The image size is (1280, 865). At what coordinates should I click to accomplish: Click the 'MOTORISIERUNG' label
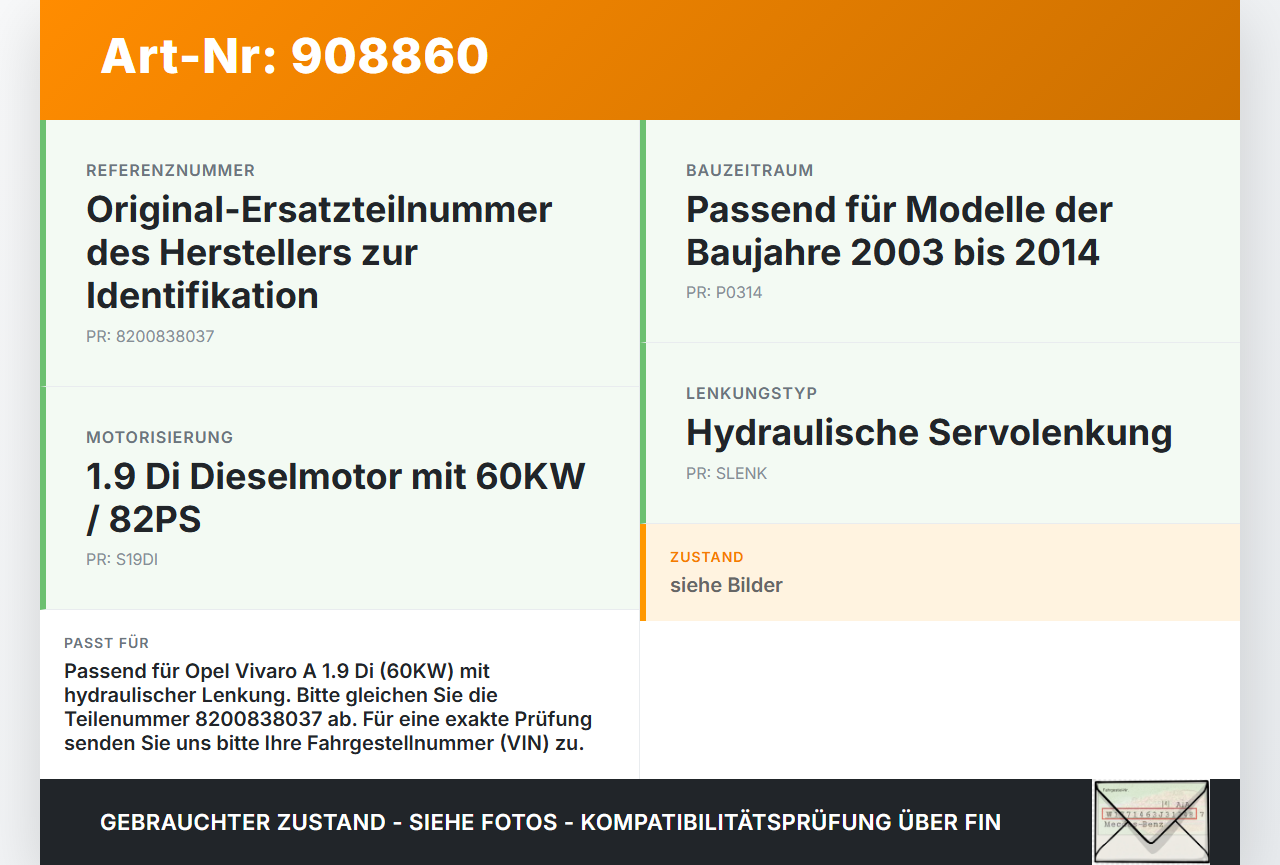(159, 437)
